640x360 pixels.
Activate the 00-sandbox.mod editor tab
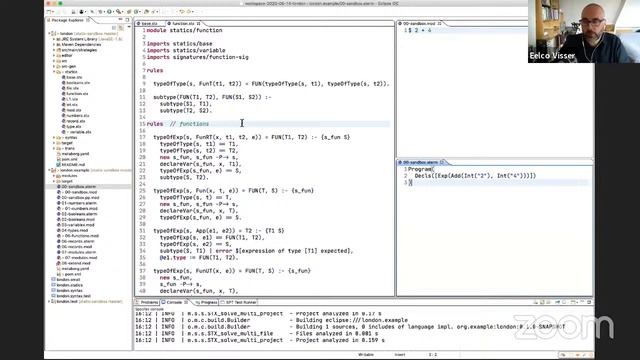[420, 24]
